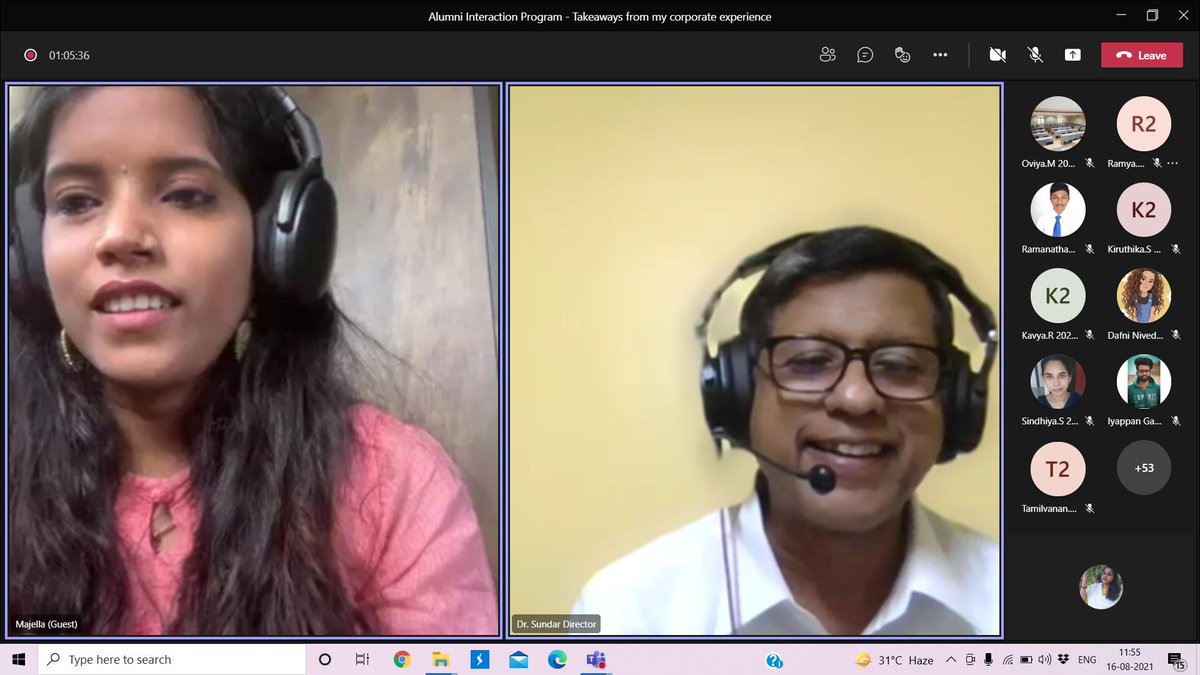Screen dimensions: 1200x675
Task: Open the meeting chat conversation
Action: (x=865, y=55)
